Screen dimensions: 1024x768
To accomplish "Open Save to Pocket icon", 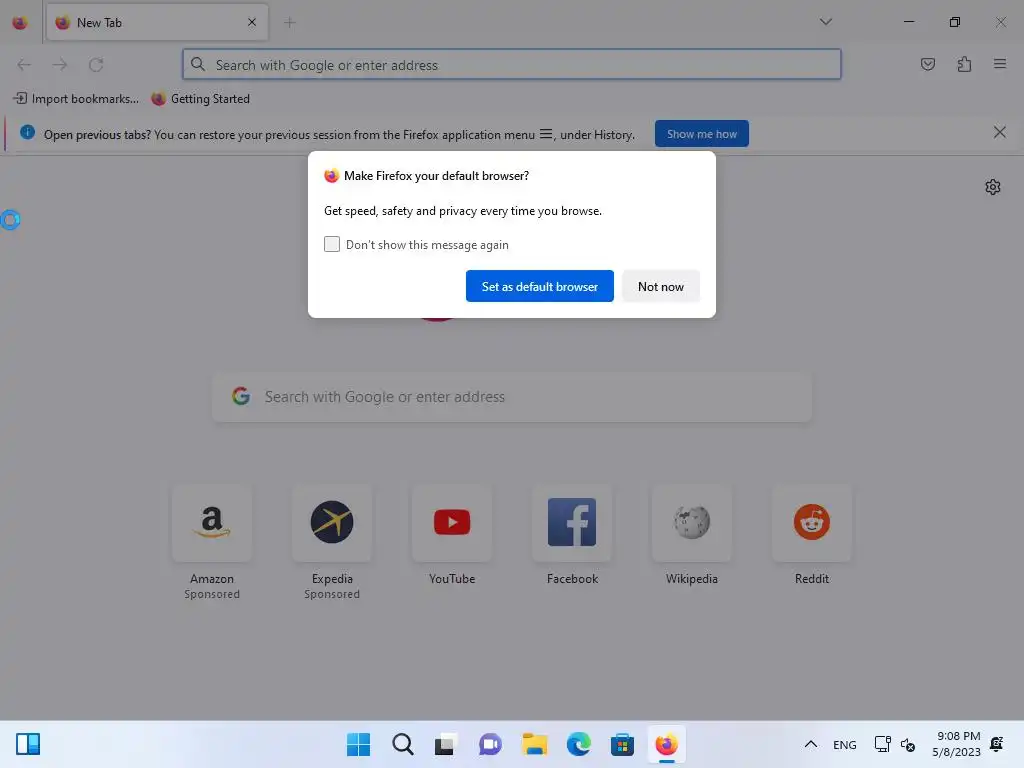I will [927, 64].
